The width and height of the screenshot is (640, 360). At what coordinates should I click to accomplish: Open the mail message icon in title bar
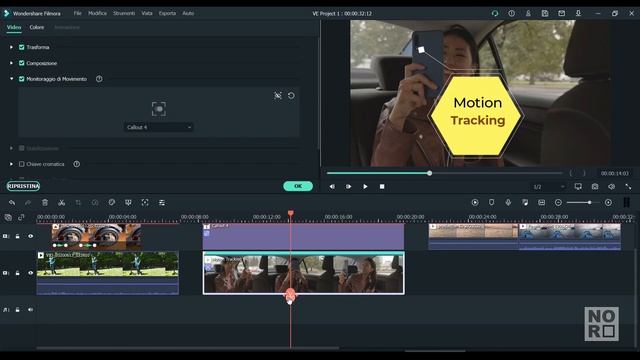[x=562, y=13]
